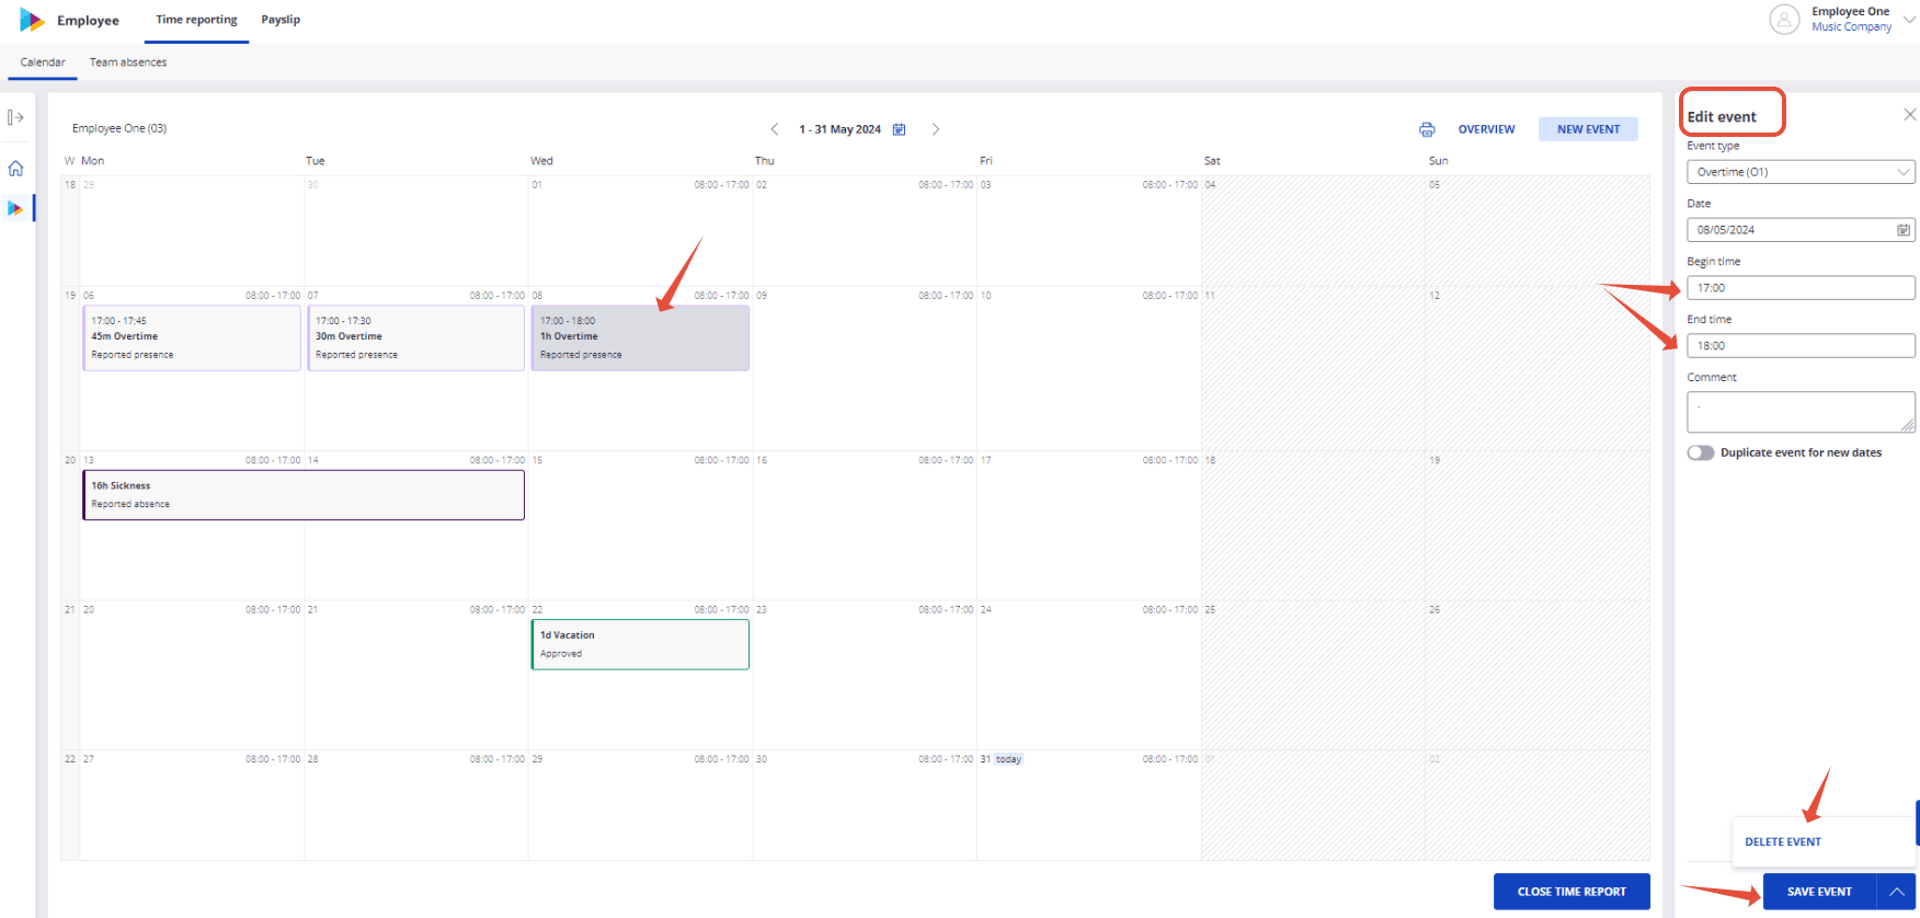
Task: Click the NEW EVENT button
Action: 1588,129
